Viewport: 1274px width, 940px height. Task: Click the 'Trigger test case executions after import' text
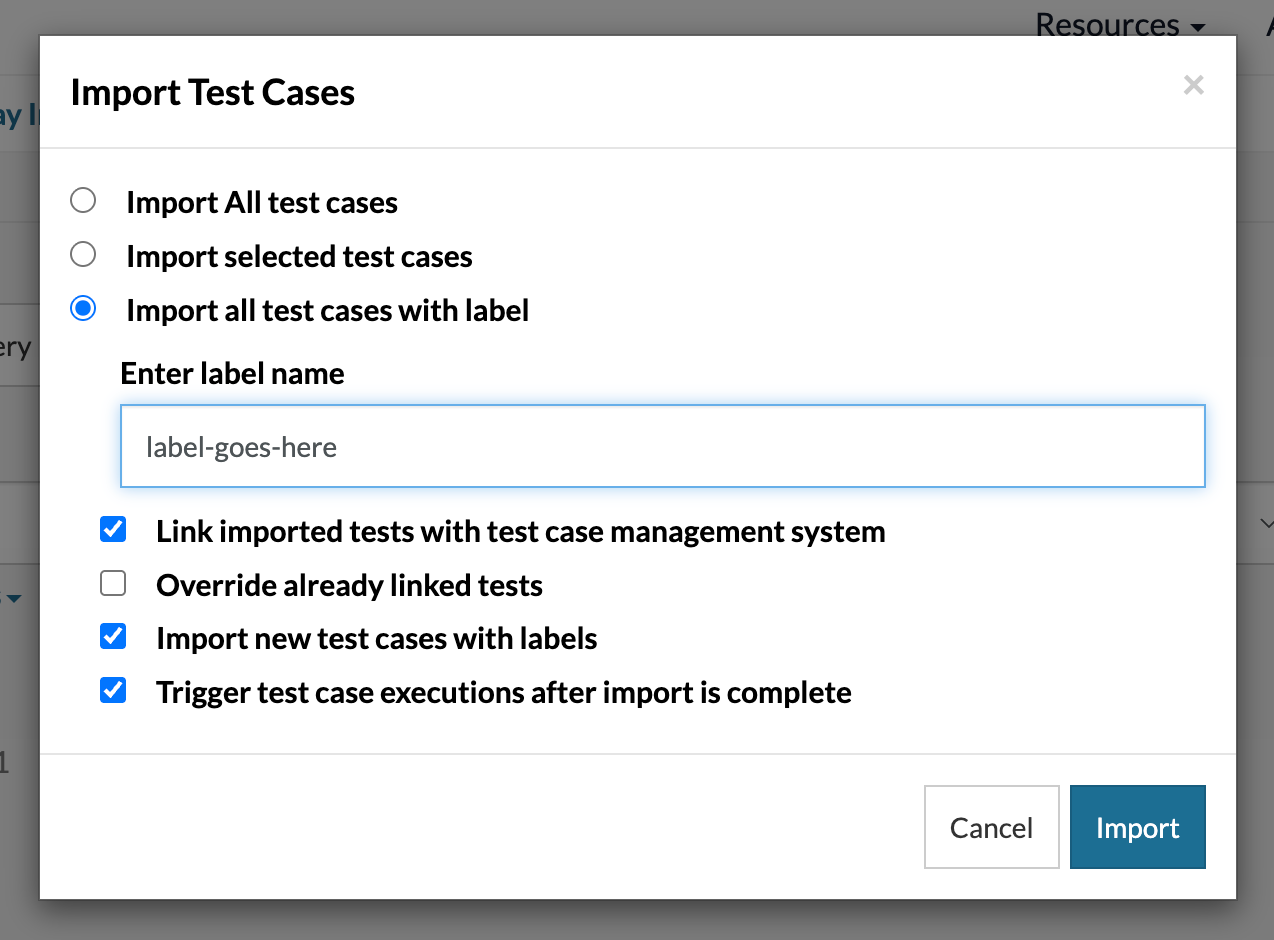503,693
